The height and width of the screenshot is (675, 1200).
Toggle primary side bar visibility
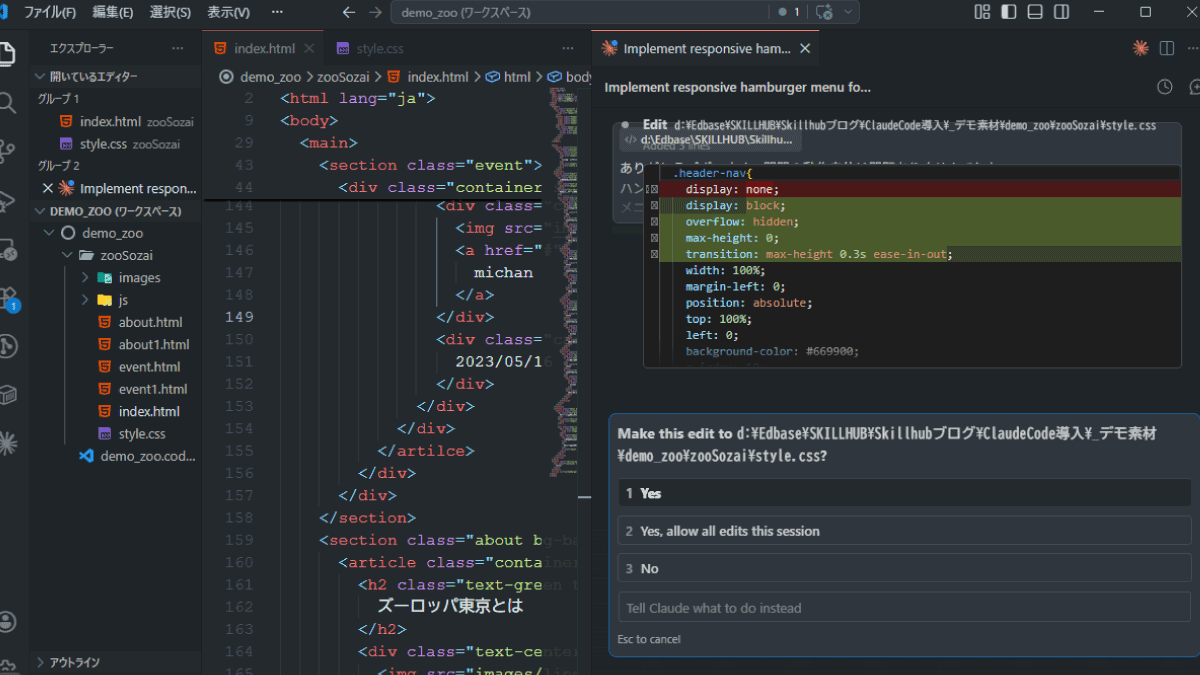pos(1009,12)
